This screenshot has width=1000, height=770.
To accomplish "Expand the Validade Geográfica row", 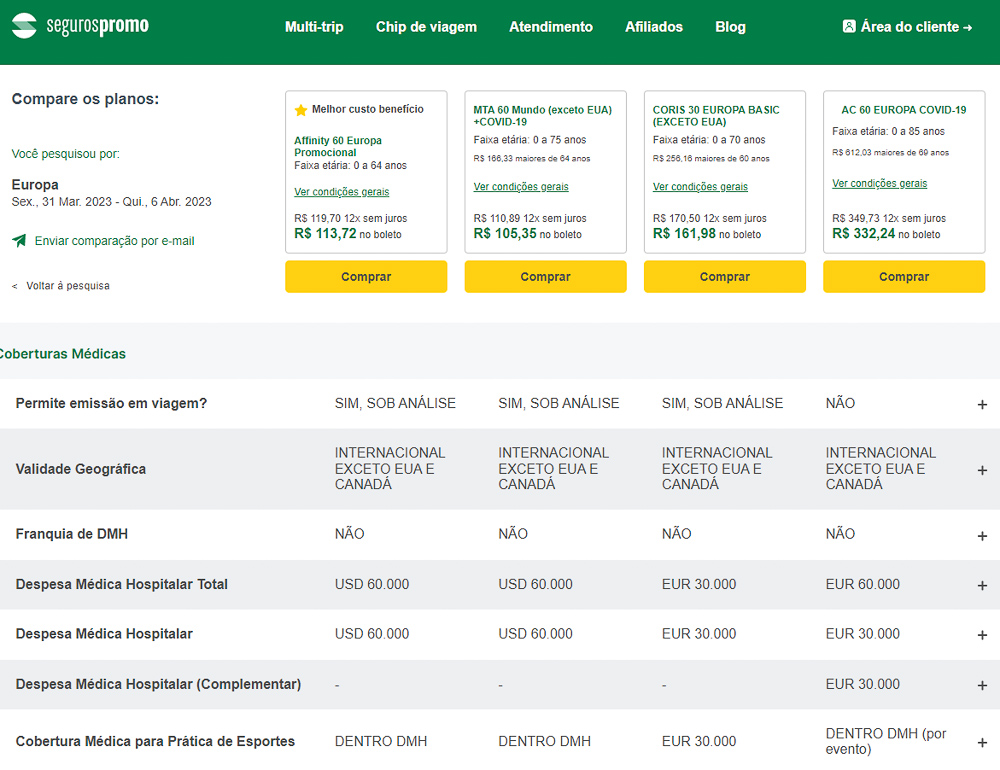I will [x=982, y=470].
